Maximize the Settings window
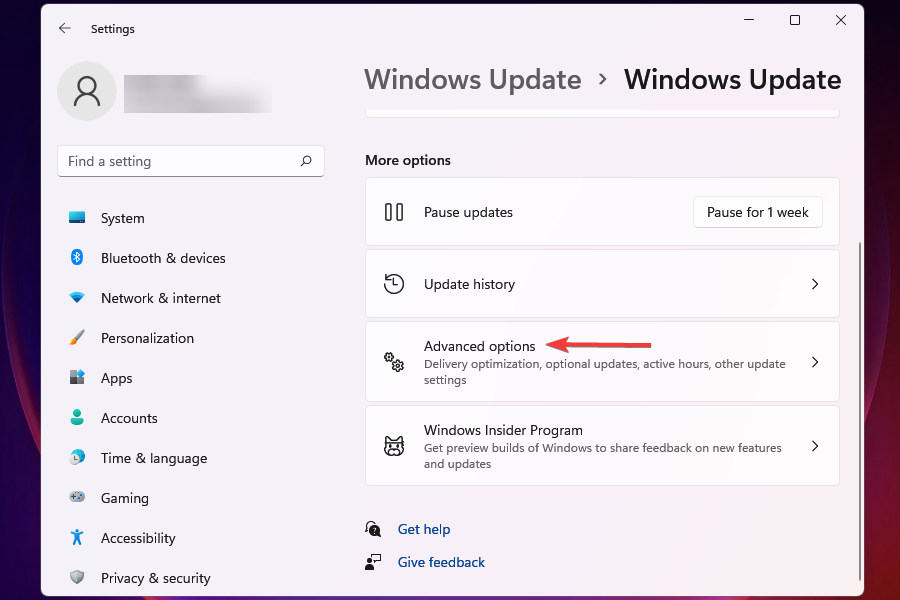 [794, 20]
